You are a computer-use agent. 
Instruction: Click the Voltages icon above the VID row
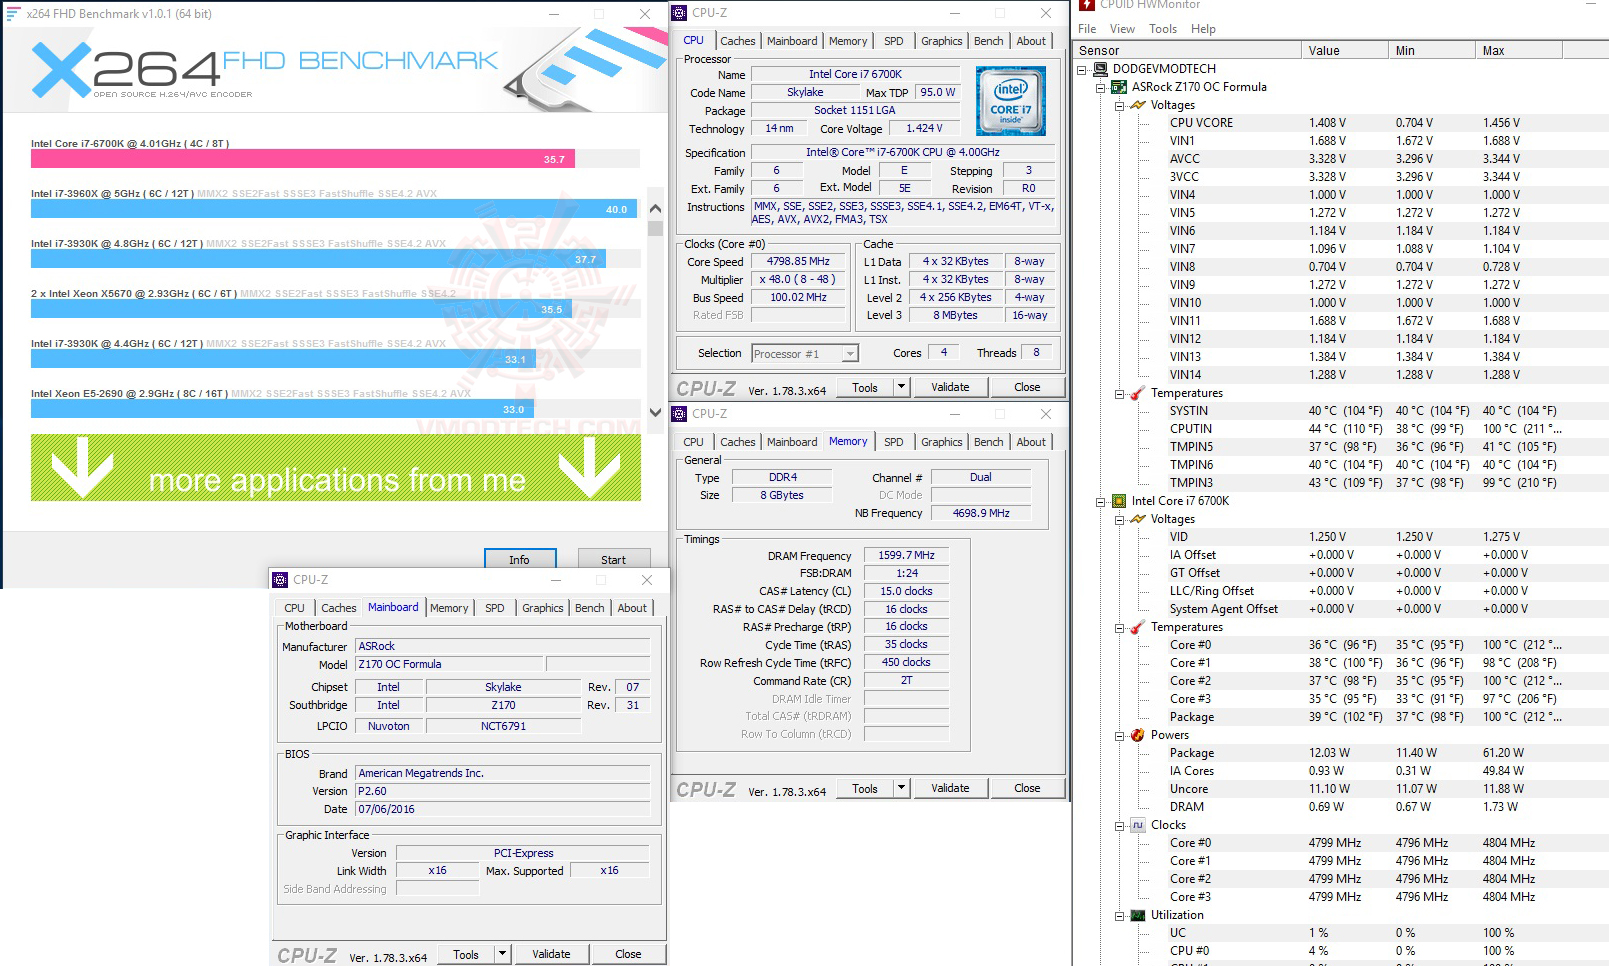click(1138, 519)
